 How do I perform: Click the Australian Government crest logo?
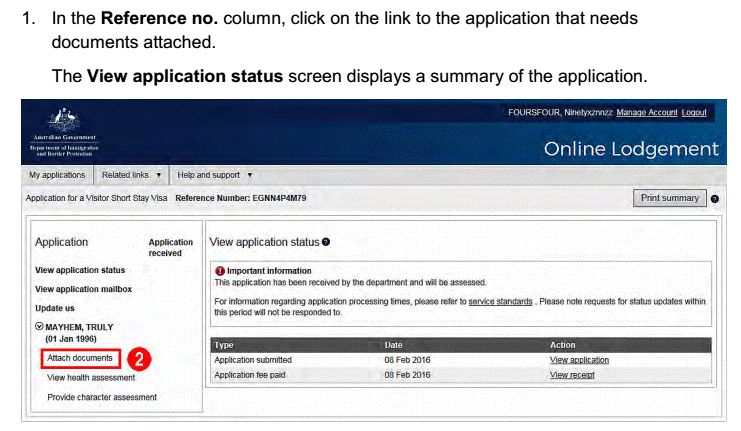pos(64,132)
